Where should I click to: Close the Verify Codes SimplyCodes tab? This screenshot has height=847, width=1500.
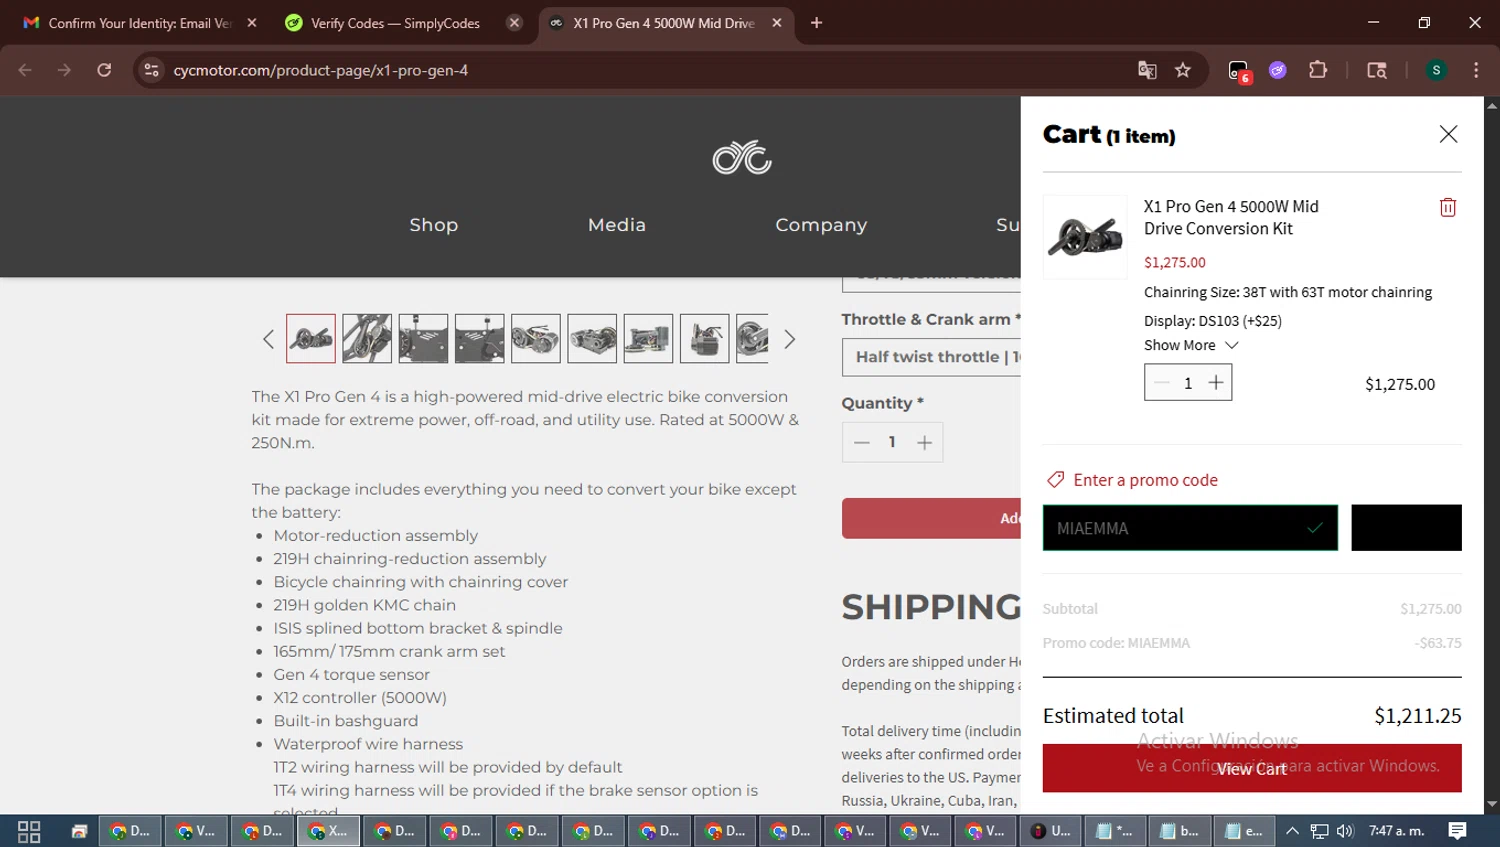coord(514,23)
